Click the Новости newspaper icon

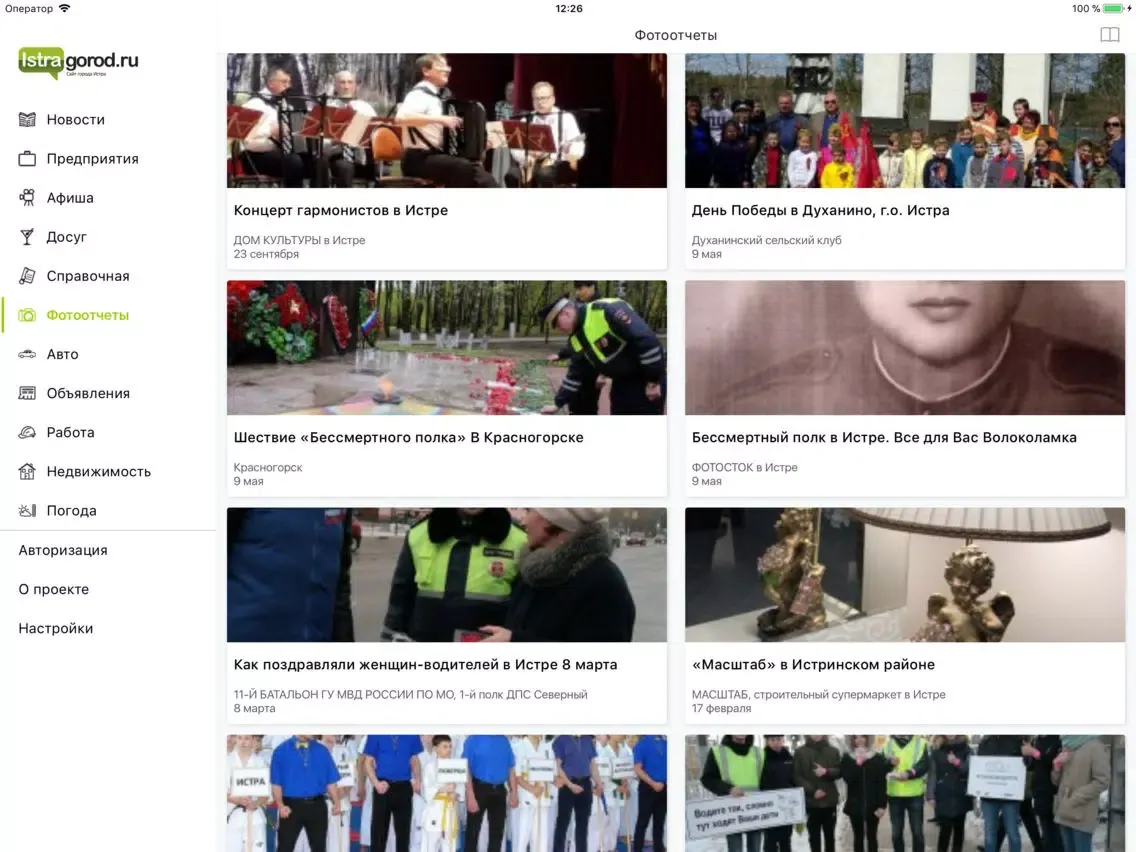coord(27,120)
